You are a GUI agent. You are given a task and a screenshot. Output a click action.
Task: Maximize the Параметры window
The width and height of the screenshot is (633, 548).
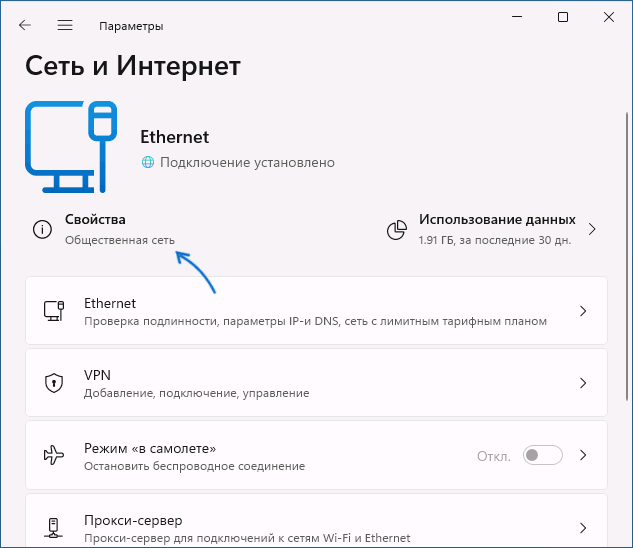coord(563,17)
